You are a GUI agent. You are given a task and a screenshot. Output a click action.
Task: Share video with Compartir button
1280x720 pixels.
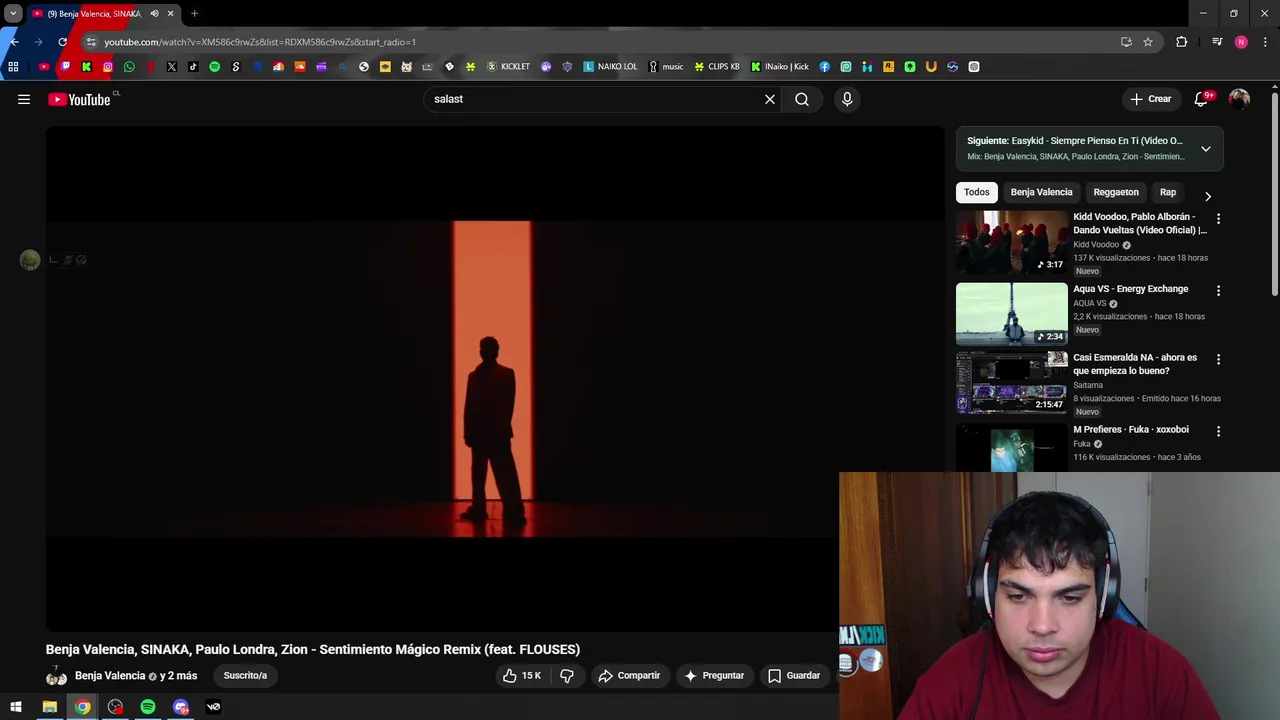click(x=629, y=676)
